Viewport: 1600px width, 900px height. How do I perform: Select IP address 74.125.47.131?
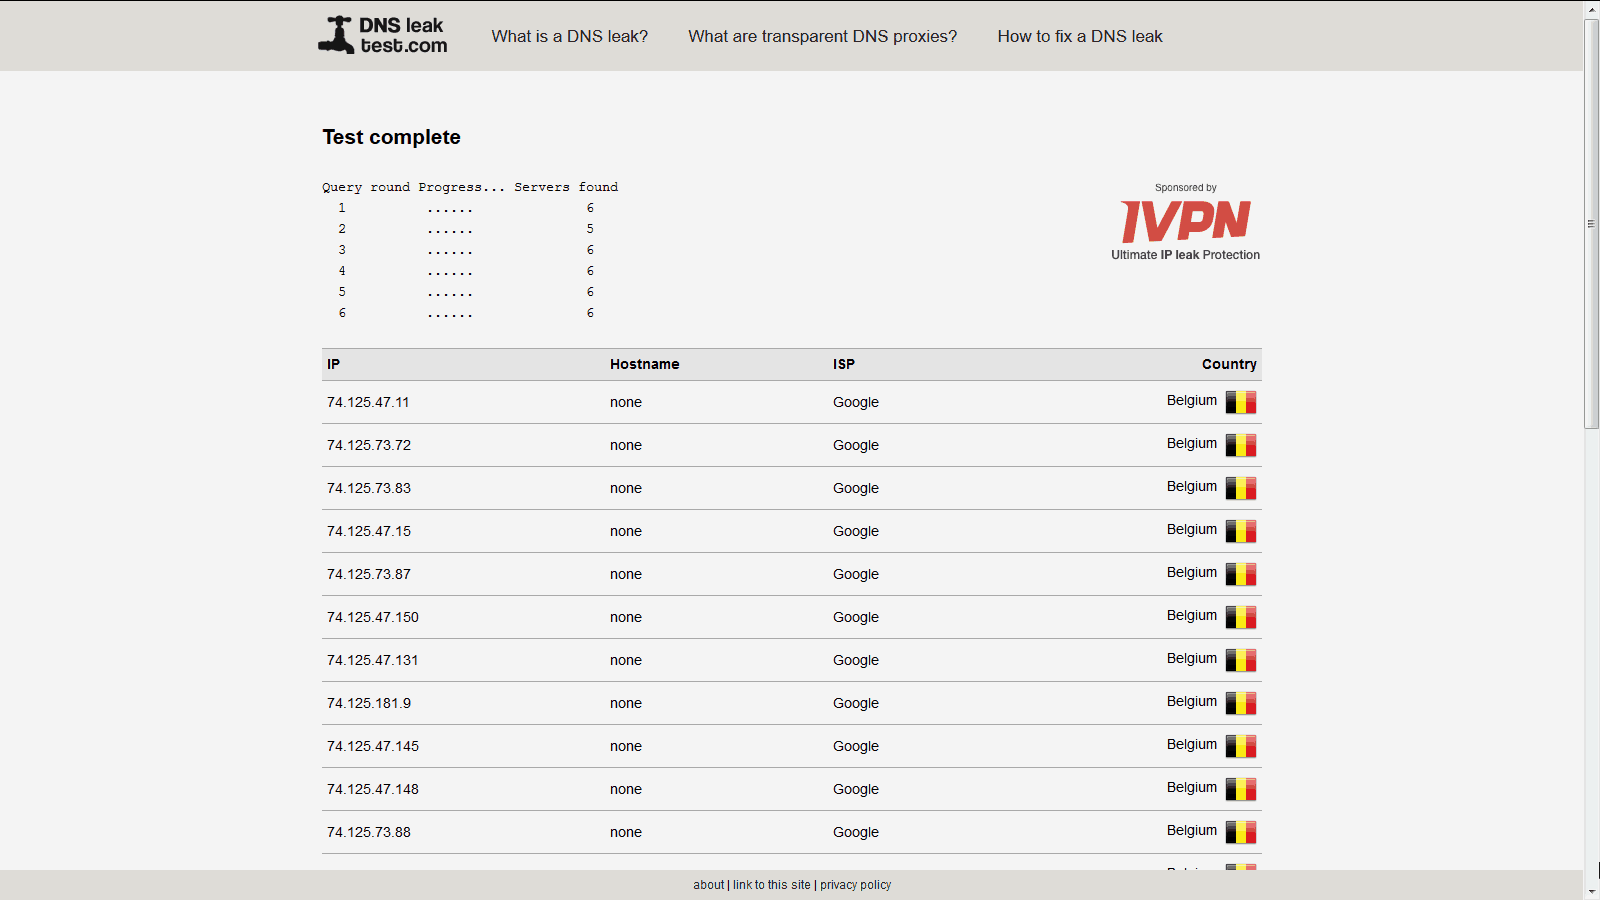click(373, 660)
